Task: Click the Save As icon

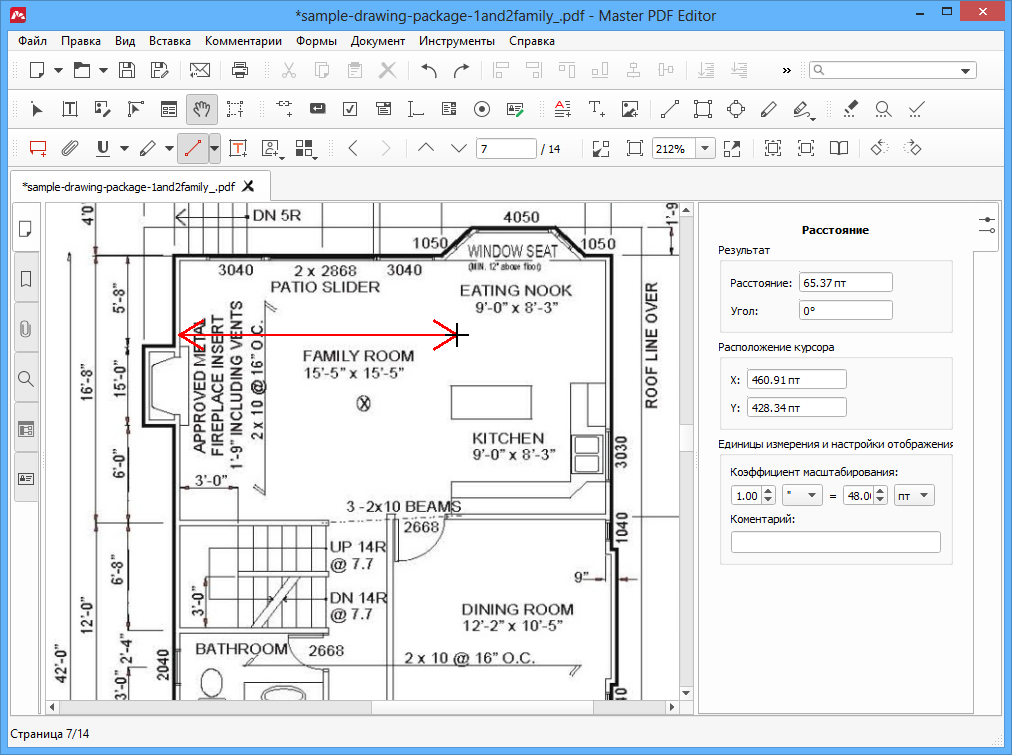Action: [x=159, y=70]
